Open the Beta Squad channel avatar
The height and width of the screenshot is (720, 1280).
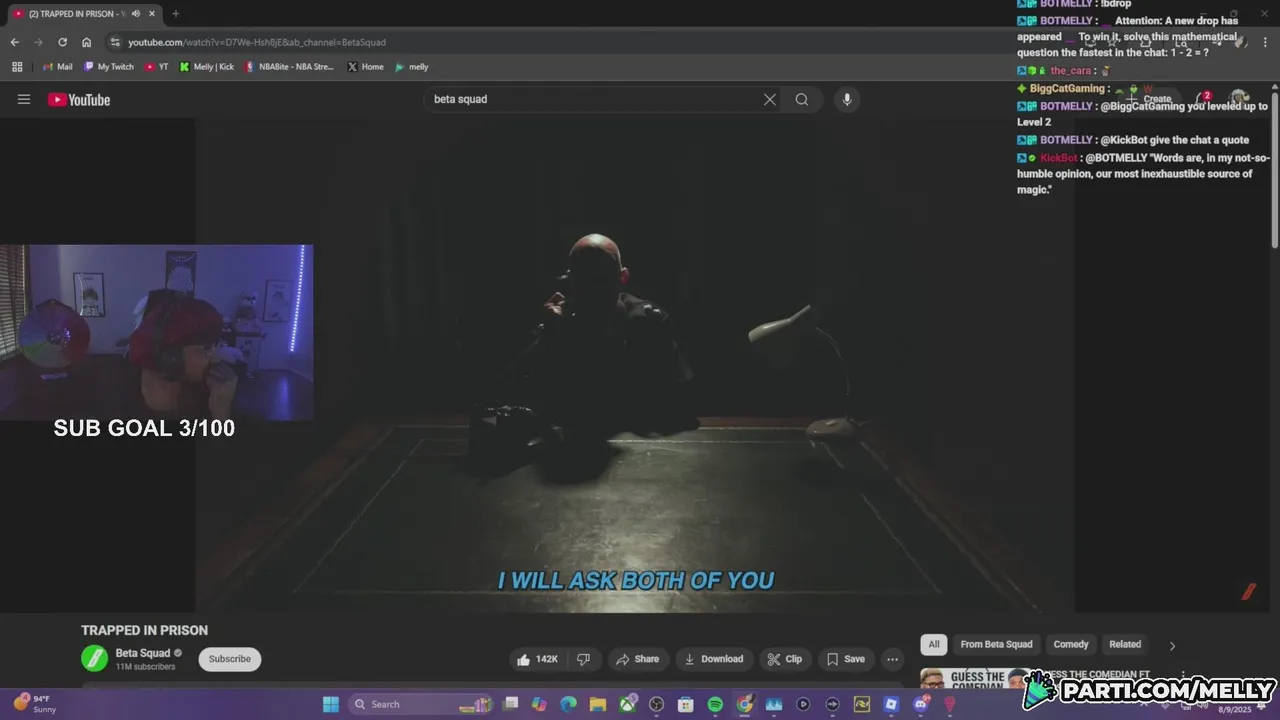[x=94, y=658]
